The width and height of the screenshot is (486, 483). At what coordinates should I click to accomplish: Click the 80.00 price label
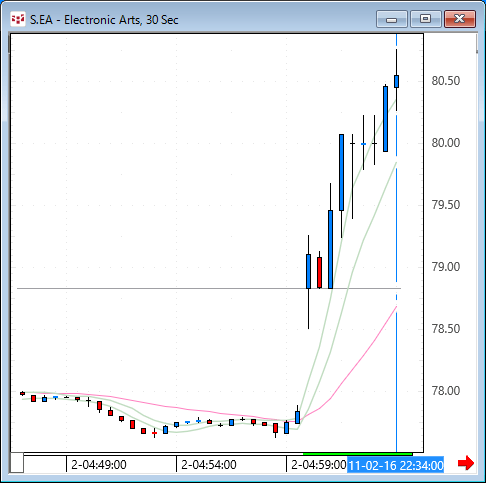click(x=446, y=143)
